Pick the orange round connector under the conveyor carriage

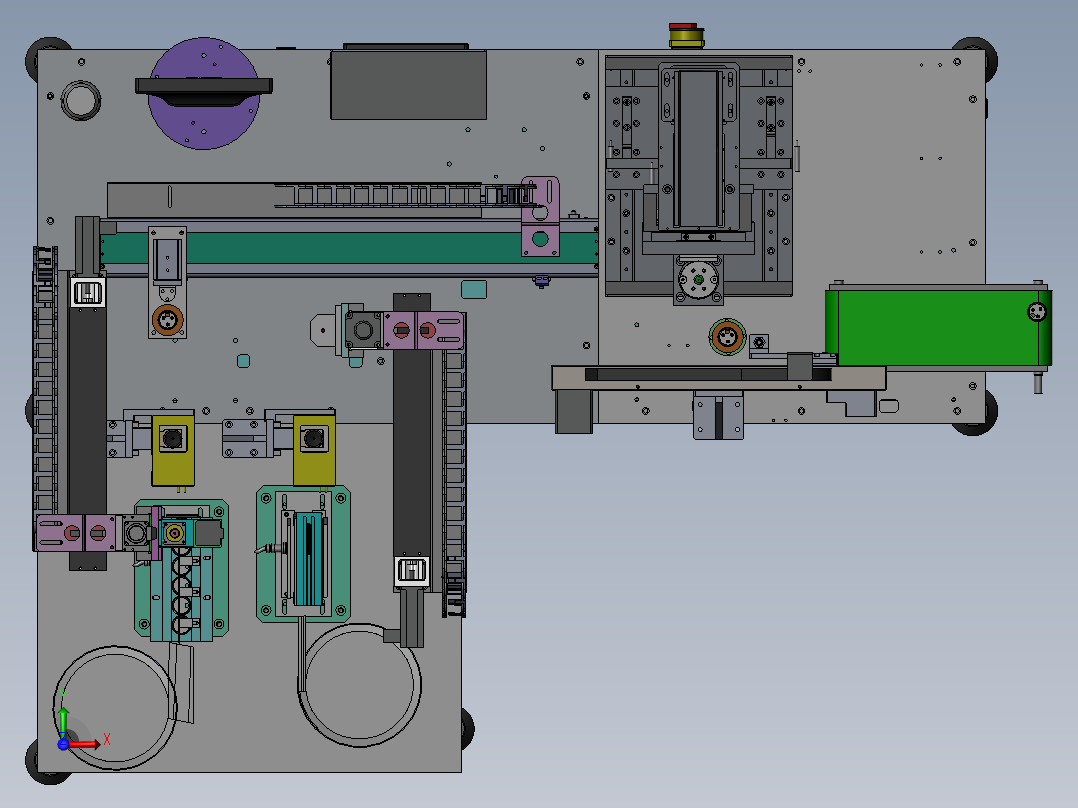point(167,319)
